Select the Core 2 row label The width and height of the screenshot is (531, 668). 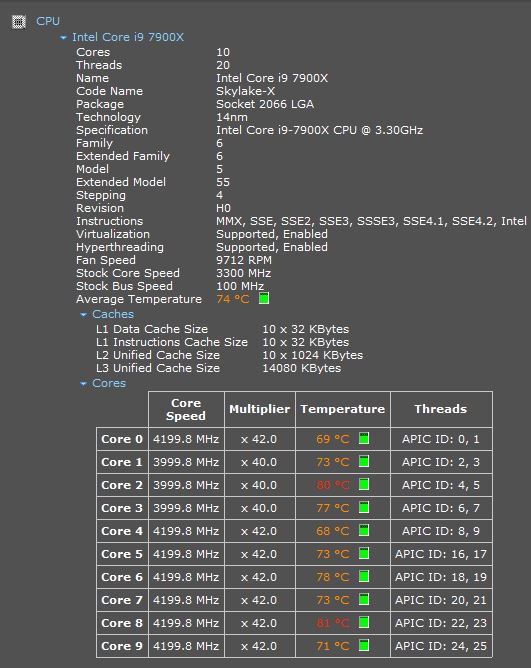click(x=122, y=485)
